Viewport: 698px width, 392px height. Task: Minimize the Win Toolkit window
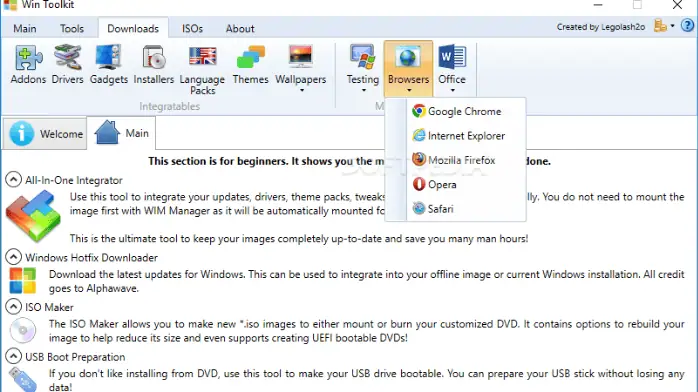tap(598, 5)
